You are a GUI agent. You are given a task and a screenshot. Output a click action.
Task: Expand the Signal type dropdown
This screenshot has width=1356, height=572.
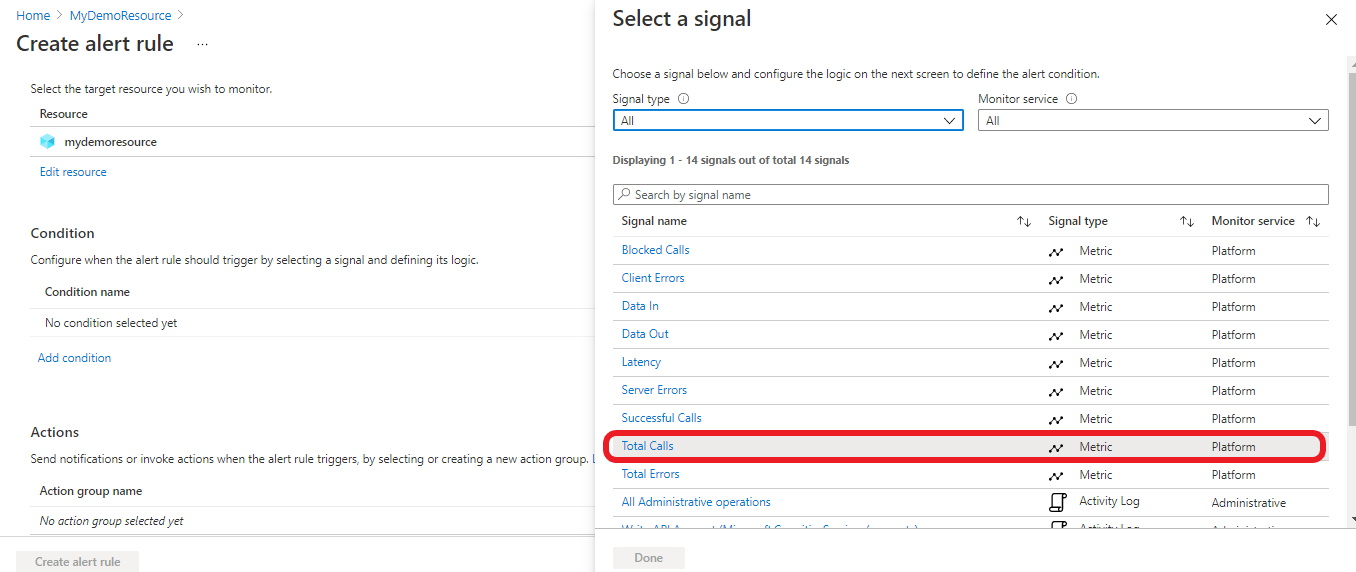point(786,121)
